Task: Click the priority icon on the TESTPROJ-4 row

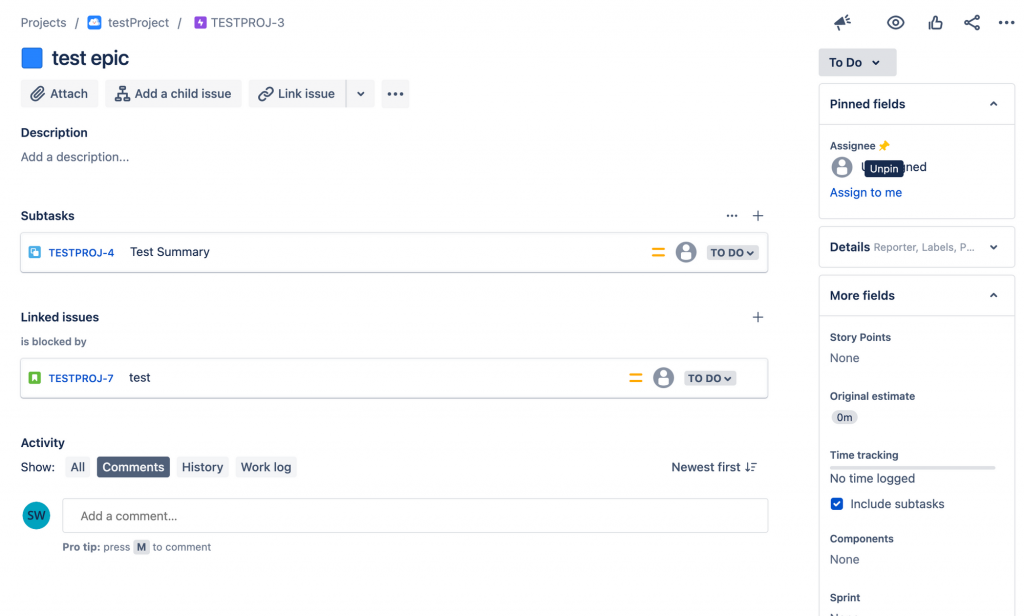Action: click(658, 252)
